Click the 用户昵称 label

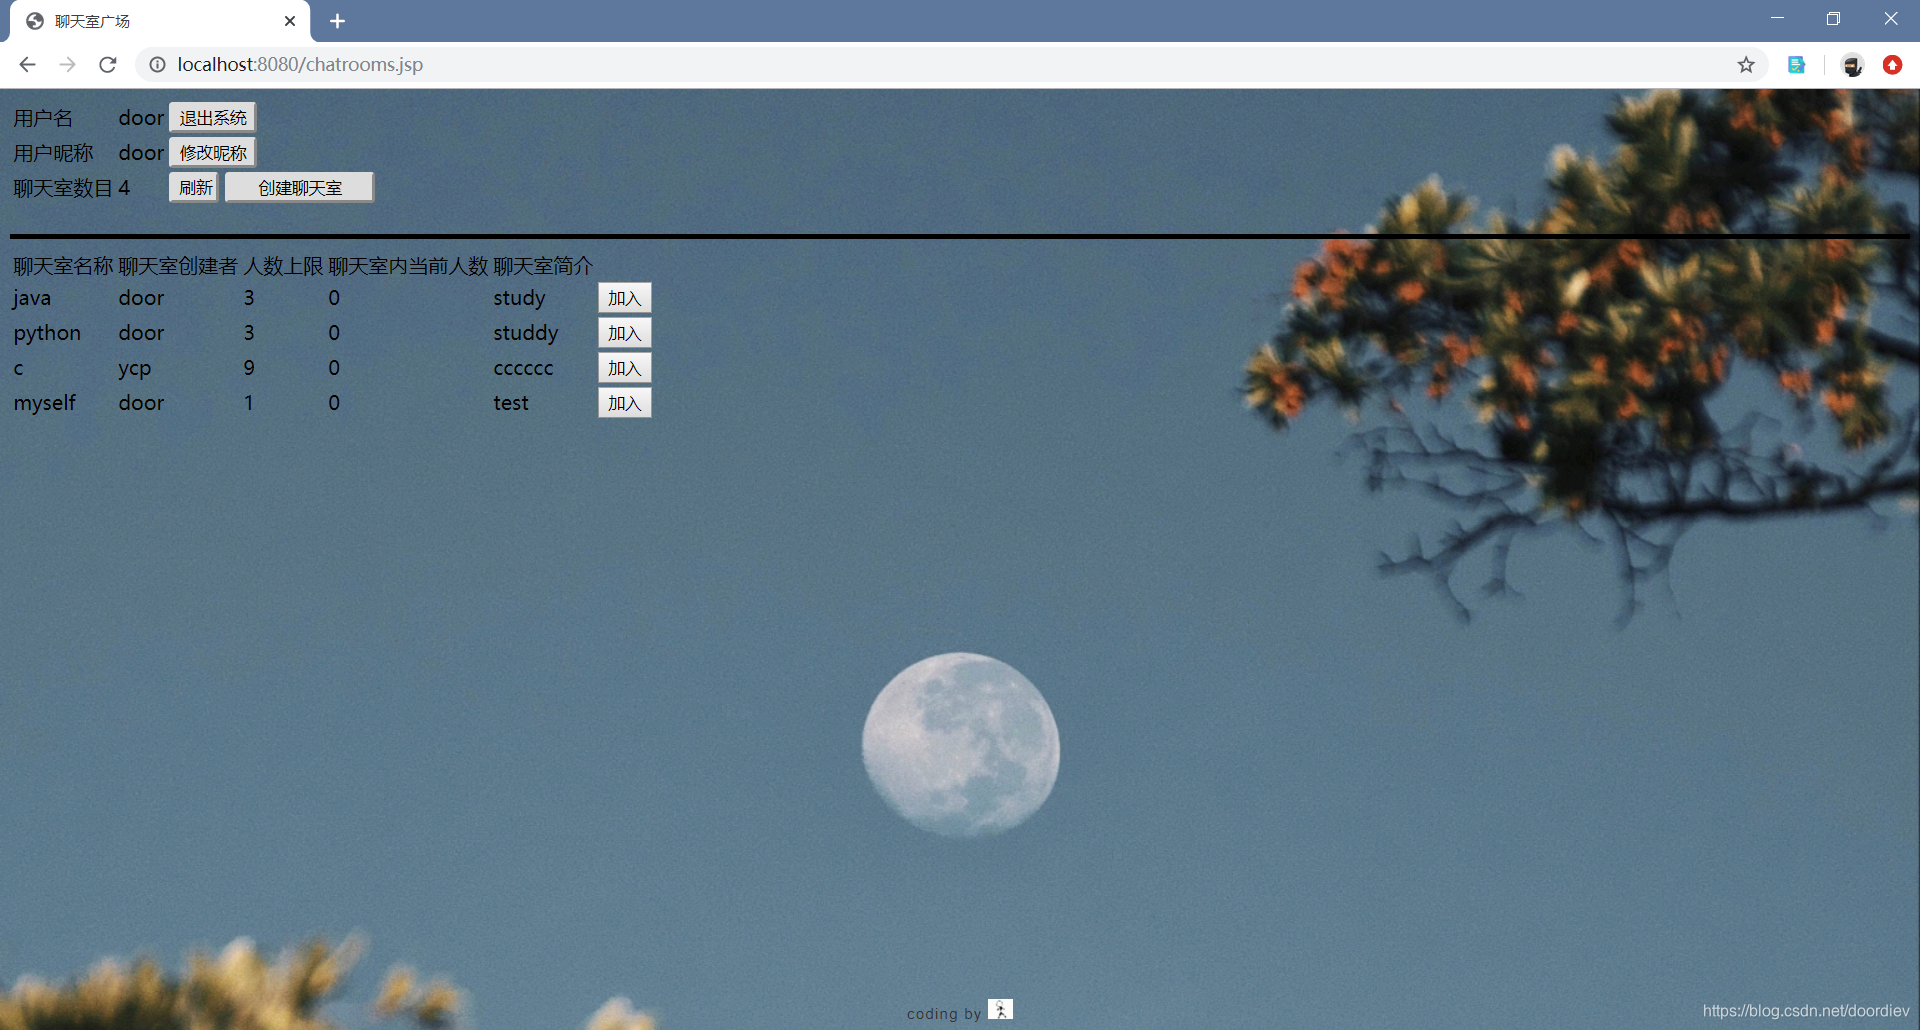coord(53,153)
